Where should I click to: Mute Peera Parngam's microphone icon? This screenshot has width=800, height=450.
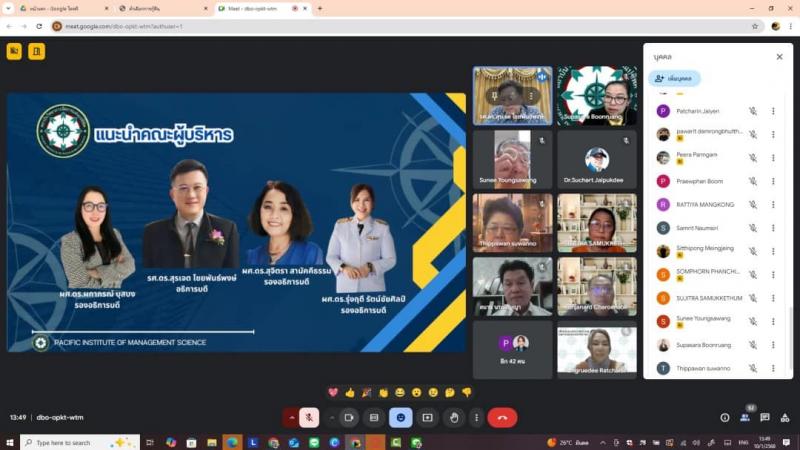[x=753, y=158]
